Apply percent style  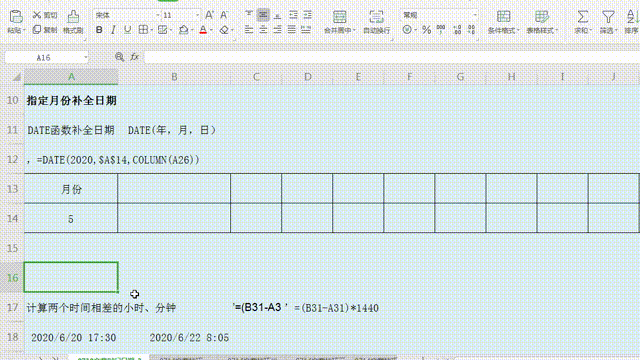[x=426, y=30]
